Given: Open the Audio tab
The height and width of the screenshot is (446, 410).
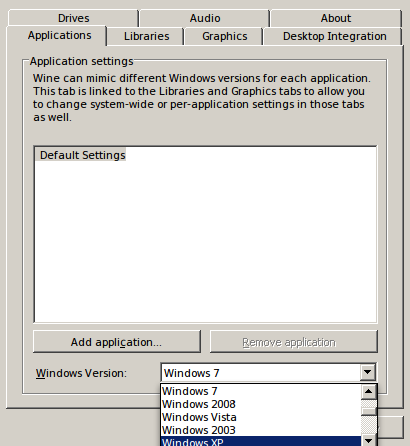Looking at the screenshot, I should (x=205, y=18).
